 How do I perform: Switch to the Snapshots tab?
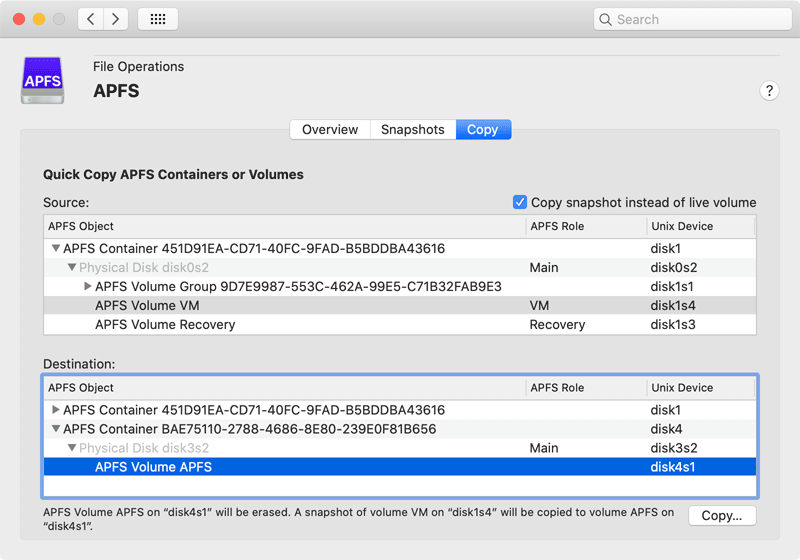(x=413, y=130)
